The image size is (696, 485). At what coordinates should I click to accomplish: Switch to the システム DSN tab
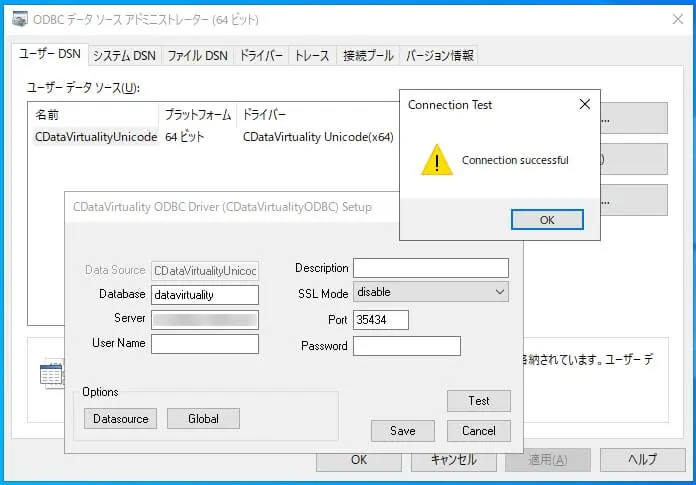(124, 56)
